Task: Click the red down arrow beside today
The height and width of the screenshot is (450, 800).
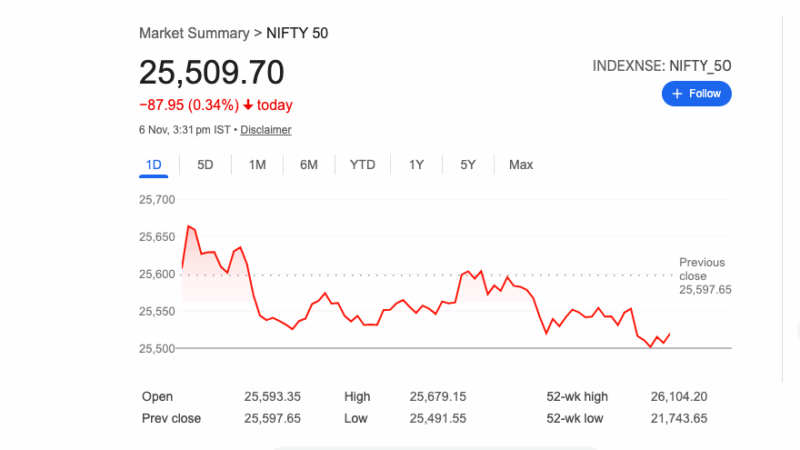Action: (x=248, y=105)
